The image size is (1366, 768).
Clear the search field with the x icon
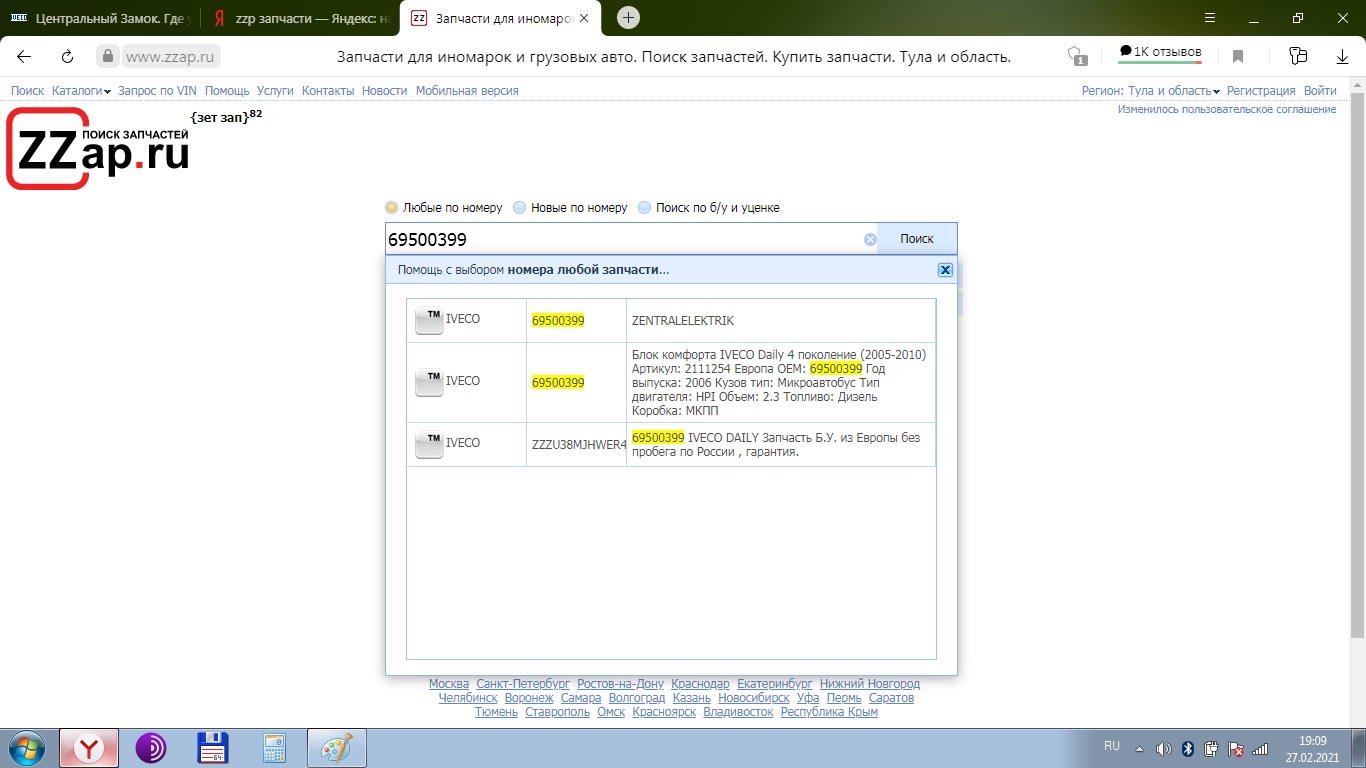point(870,239)
